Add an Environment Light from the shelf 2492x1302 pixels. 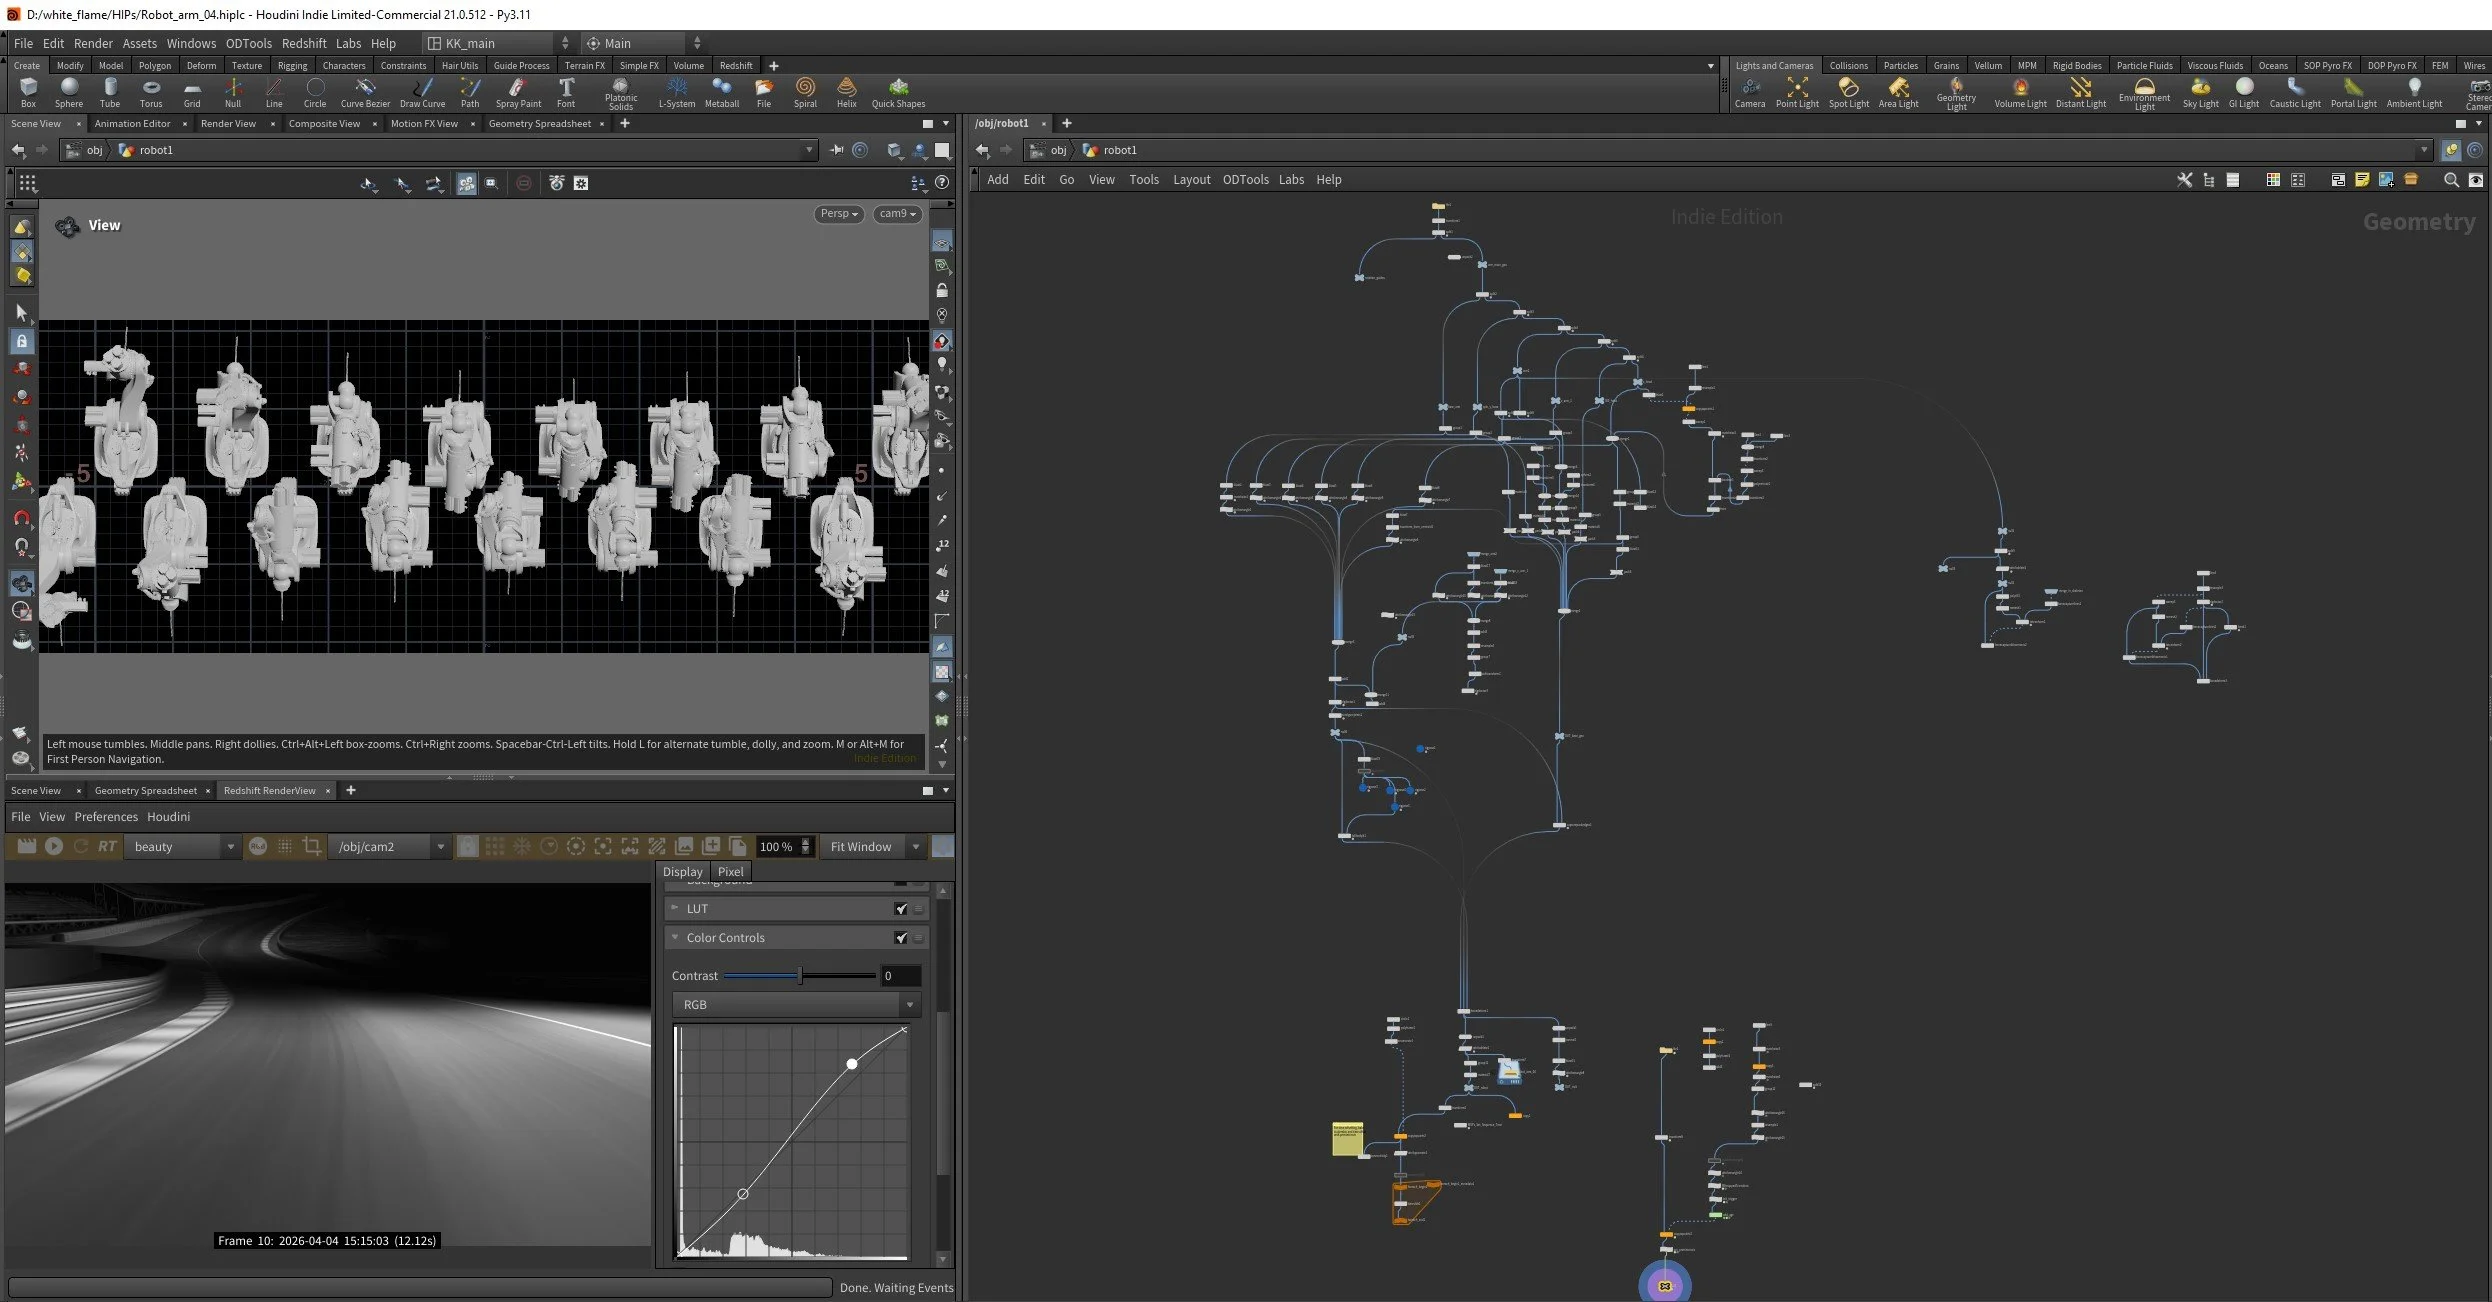click(x=2144, y=92)
